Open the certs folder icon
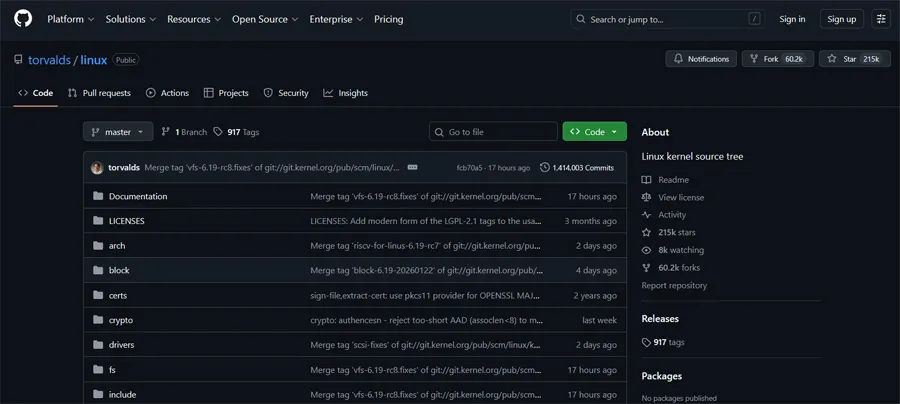900x404 pixels. pos(98,296)
